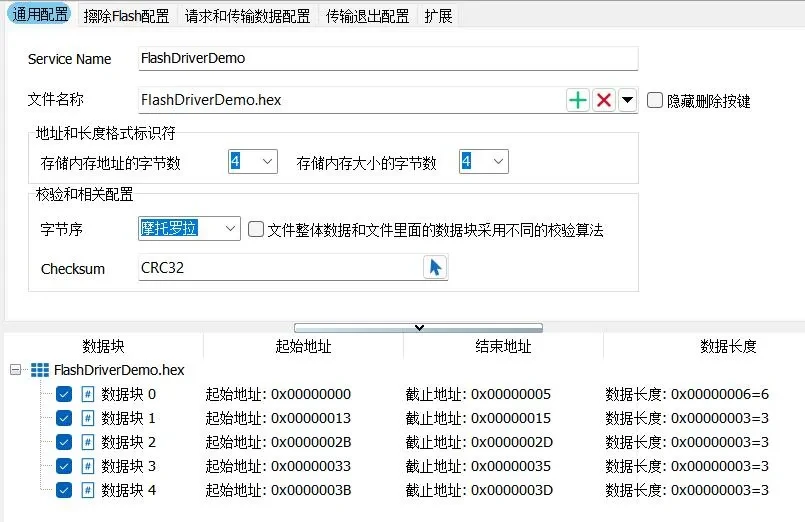Collapse the FlashDriverDemo.hex tree node
Image resolution: width=805 pixels, height=522 pixels.
coord(15,370)
